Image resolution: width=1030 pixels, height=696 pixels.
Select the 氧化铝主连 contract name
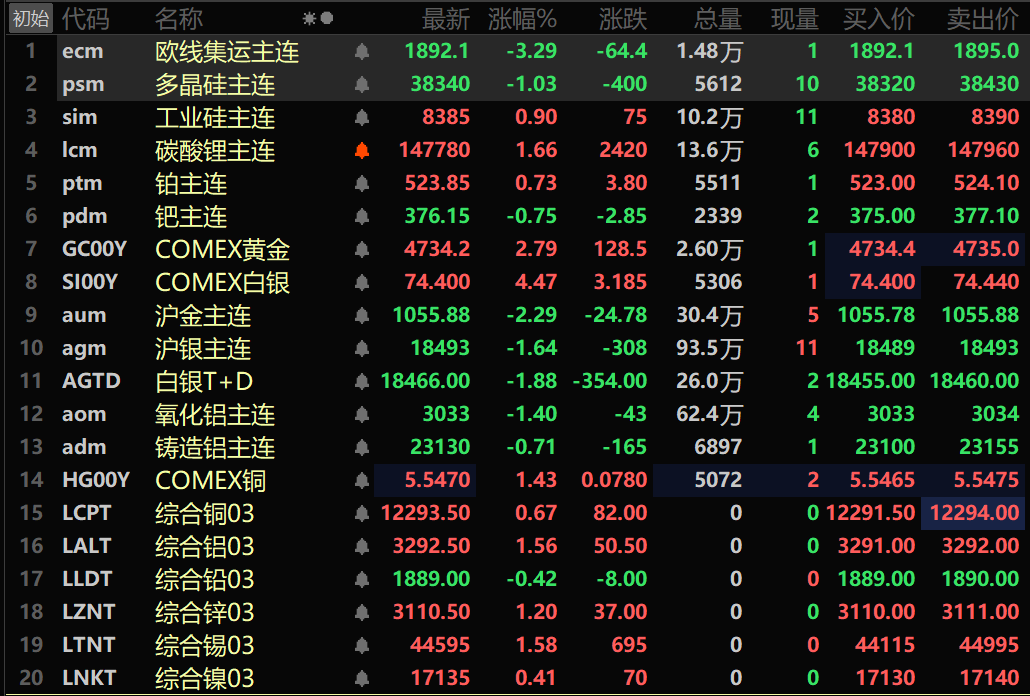pos(215,415)
